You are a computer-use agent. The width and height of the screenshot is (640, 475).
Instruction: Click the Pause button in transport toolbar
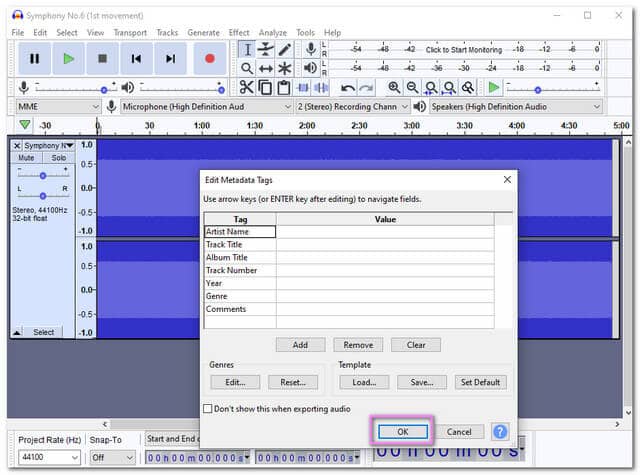35,59
